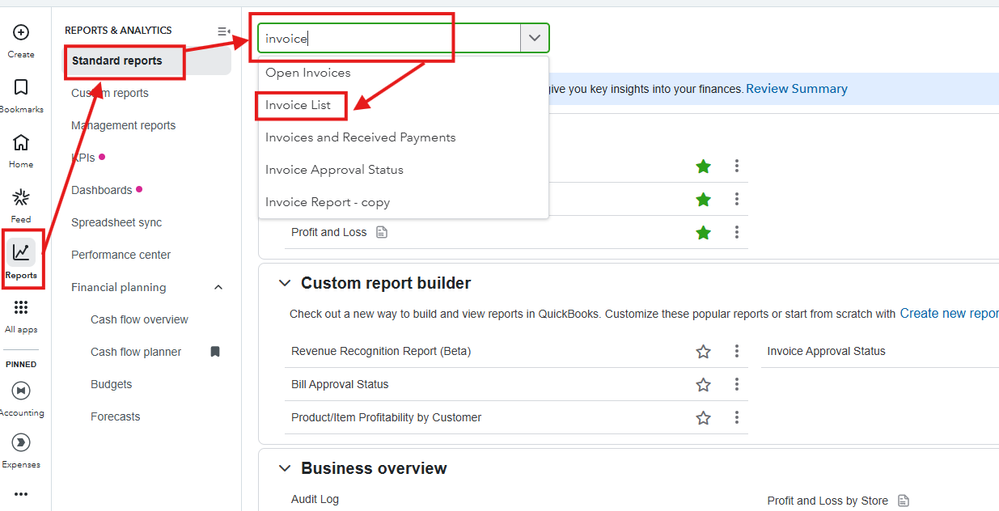Select Invoice List from the suggestions
Image resolution: width=999 pixels, height=511 pixels.
click(x=298, y=105)
